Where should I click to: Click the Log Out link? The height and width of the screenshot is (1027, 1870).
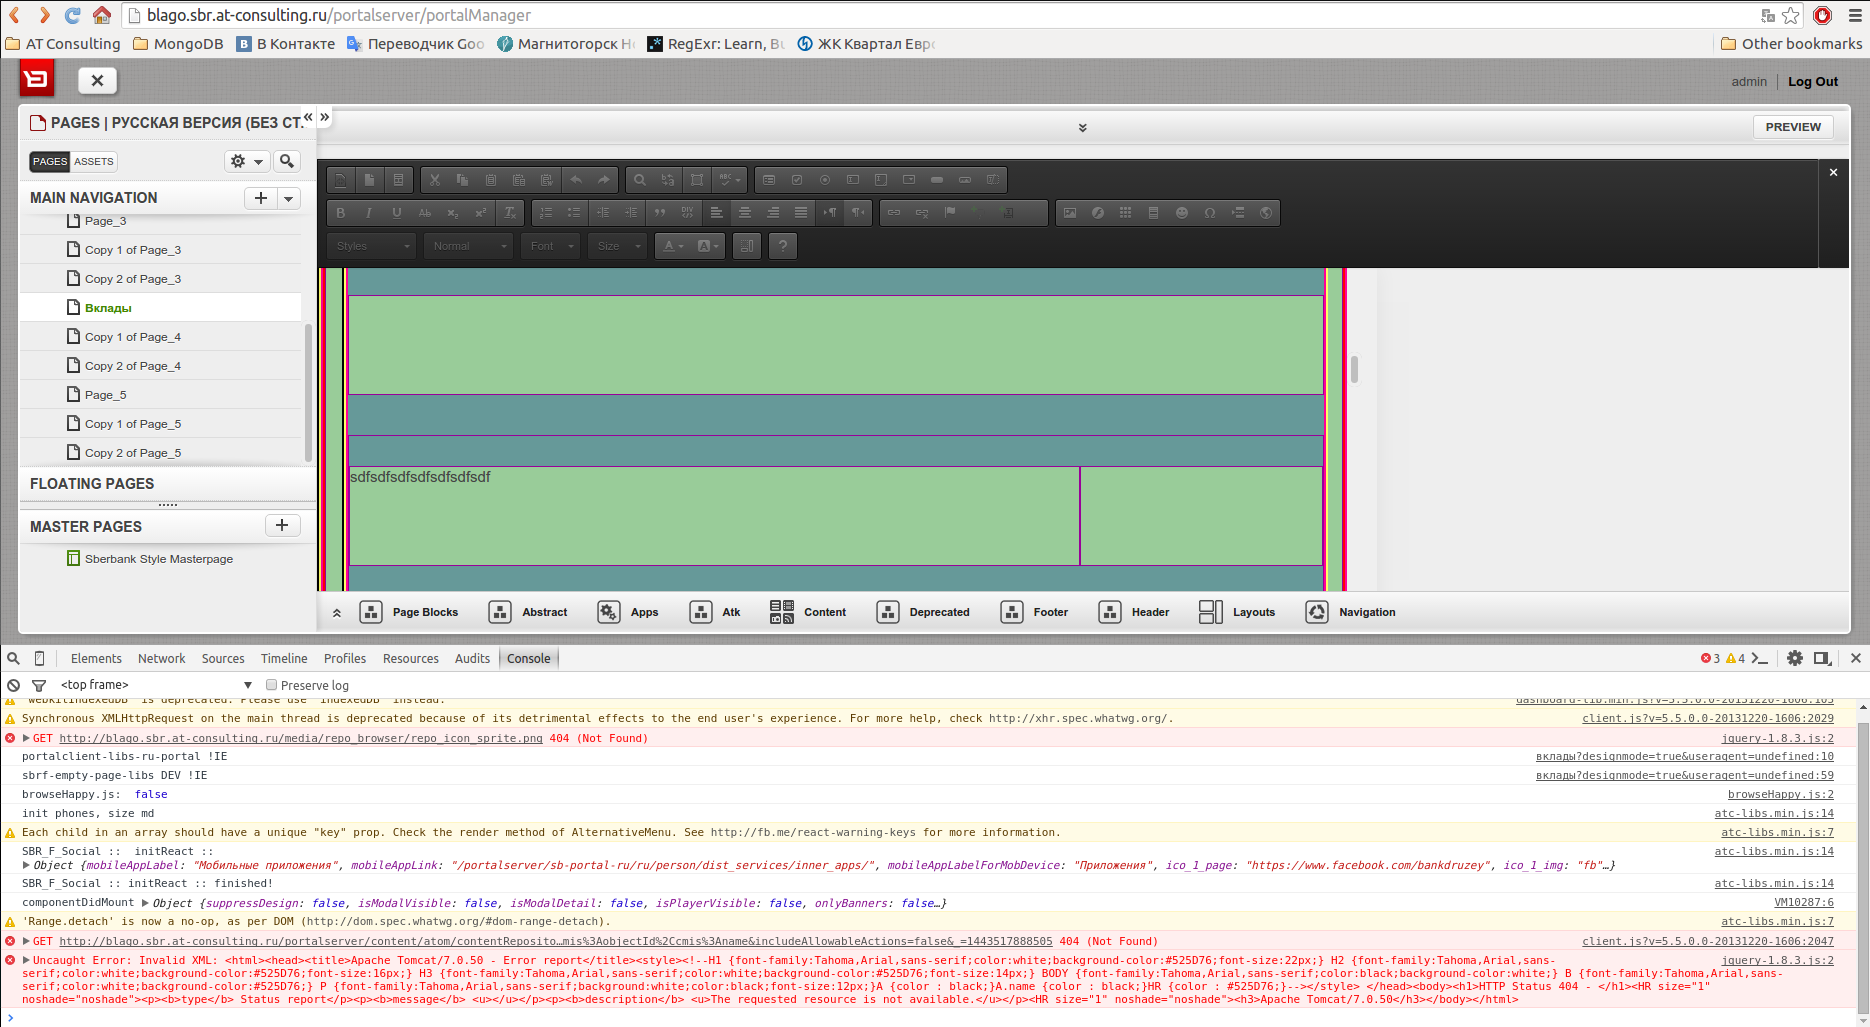point(1813,82)
